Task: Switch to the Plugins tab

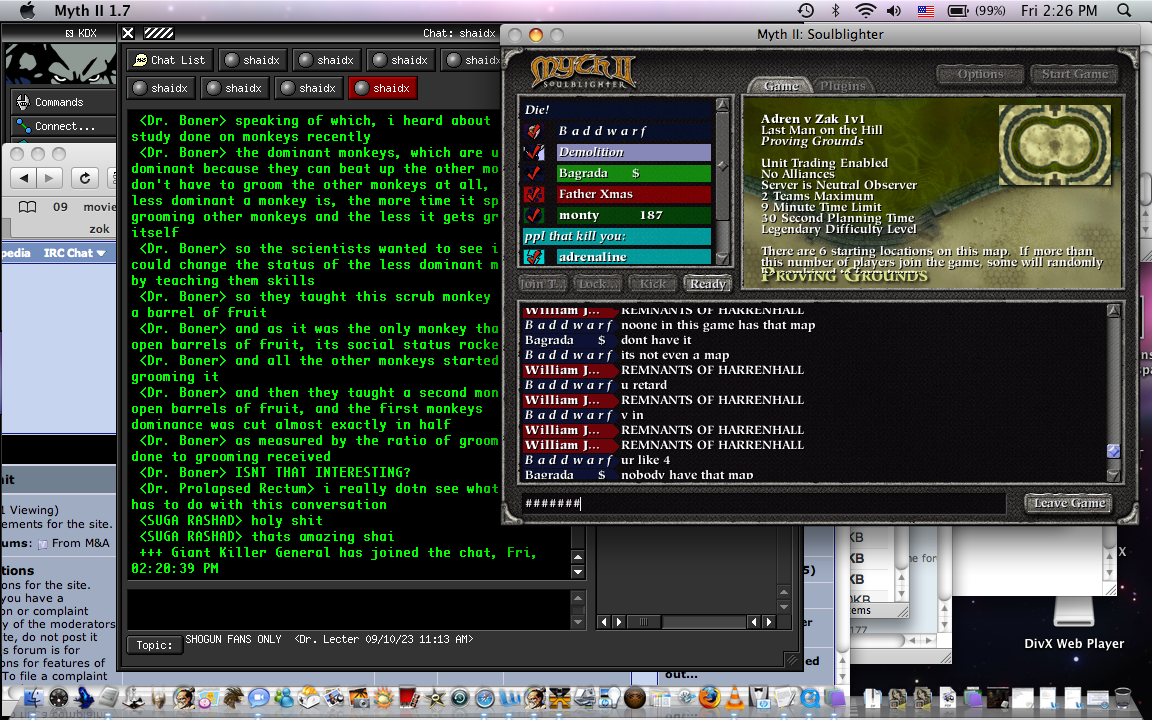Action: point(843,86)
